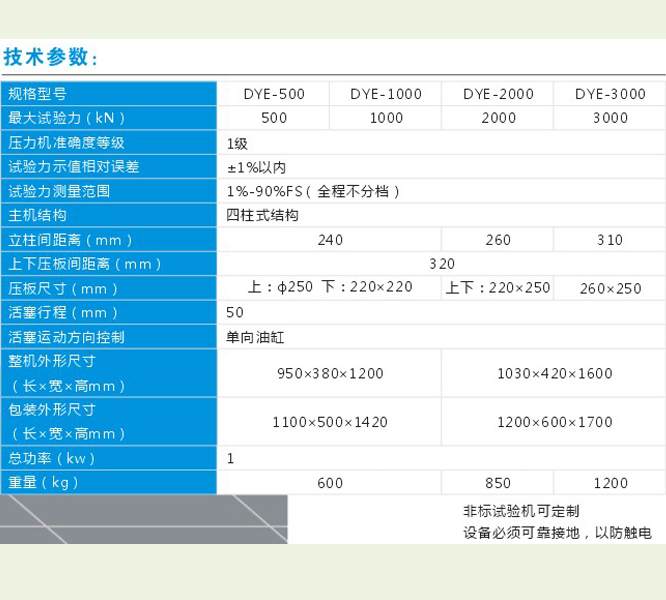Image resolution: width=666 pixels, height=600 pixels.
Task: Click the 四柱式结构 value
Action: [x=262, y=215]
